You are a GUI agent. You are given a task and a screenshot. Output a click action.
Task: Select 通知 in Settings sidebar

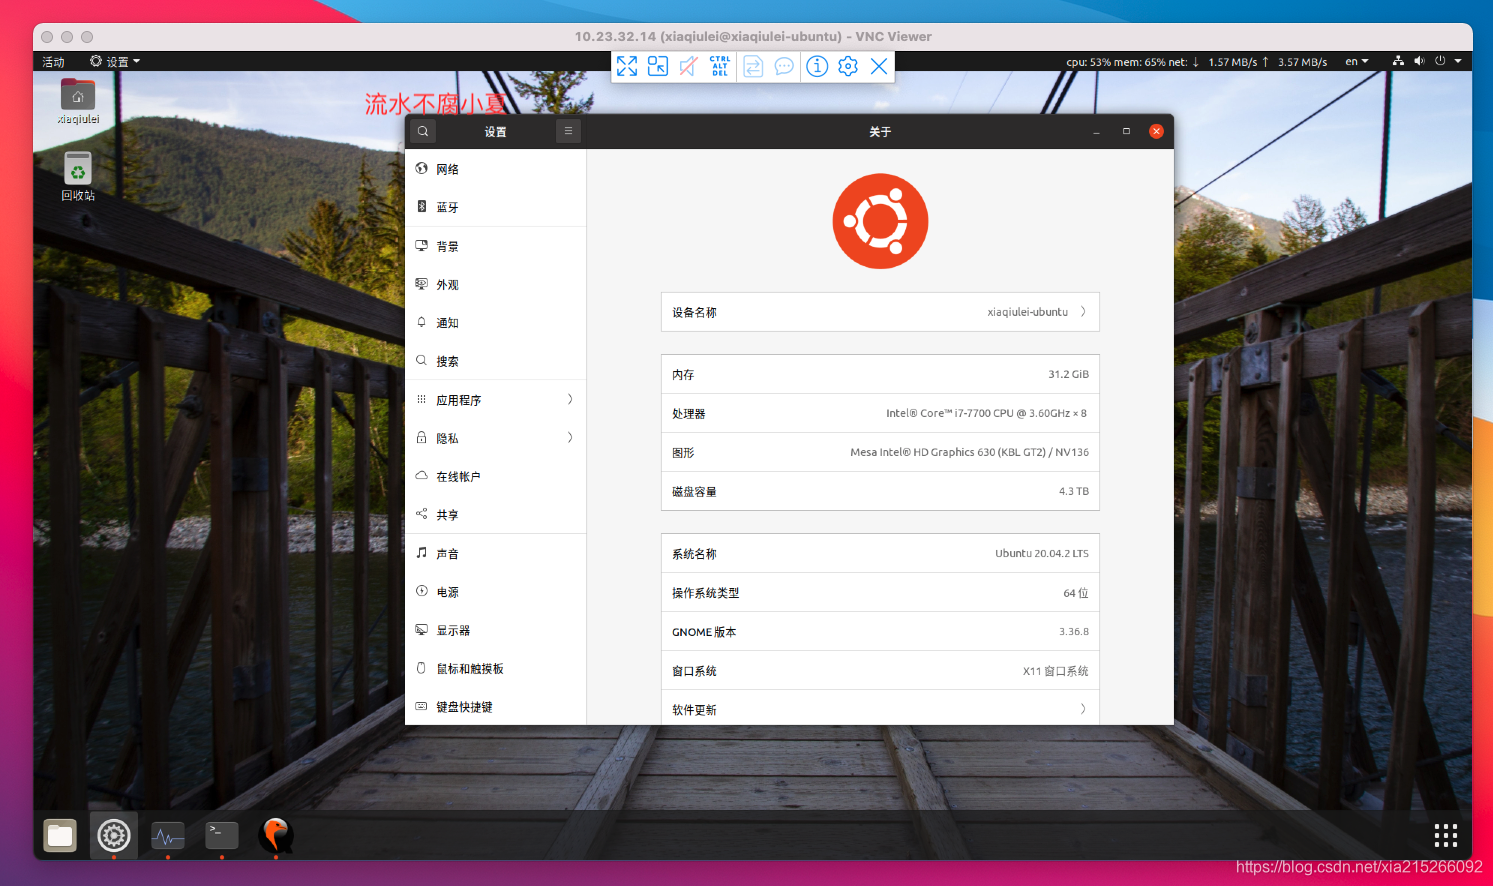(495, 323)
